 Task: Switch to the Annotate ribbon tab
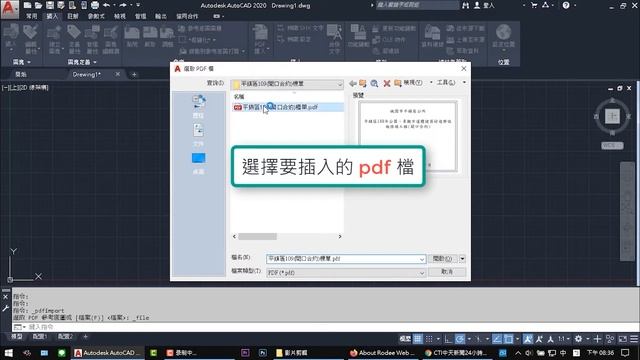click(73, 16)
